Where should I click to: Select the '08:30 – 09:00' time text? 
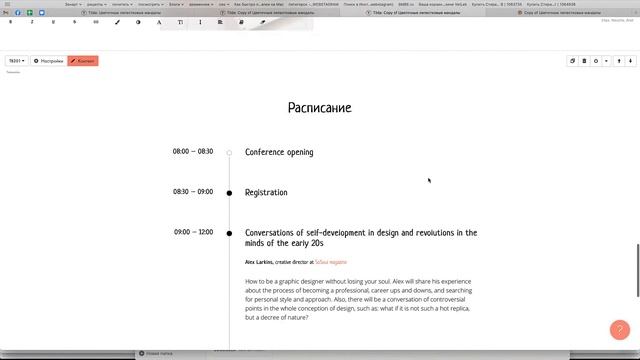(x=193, y=192)
